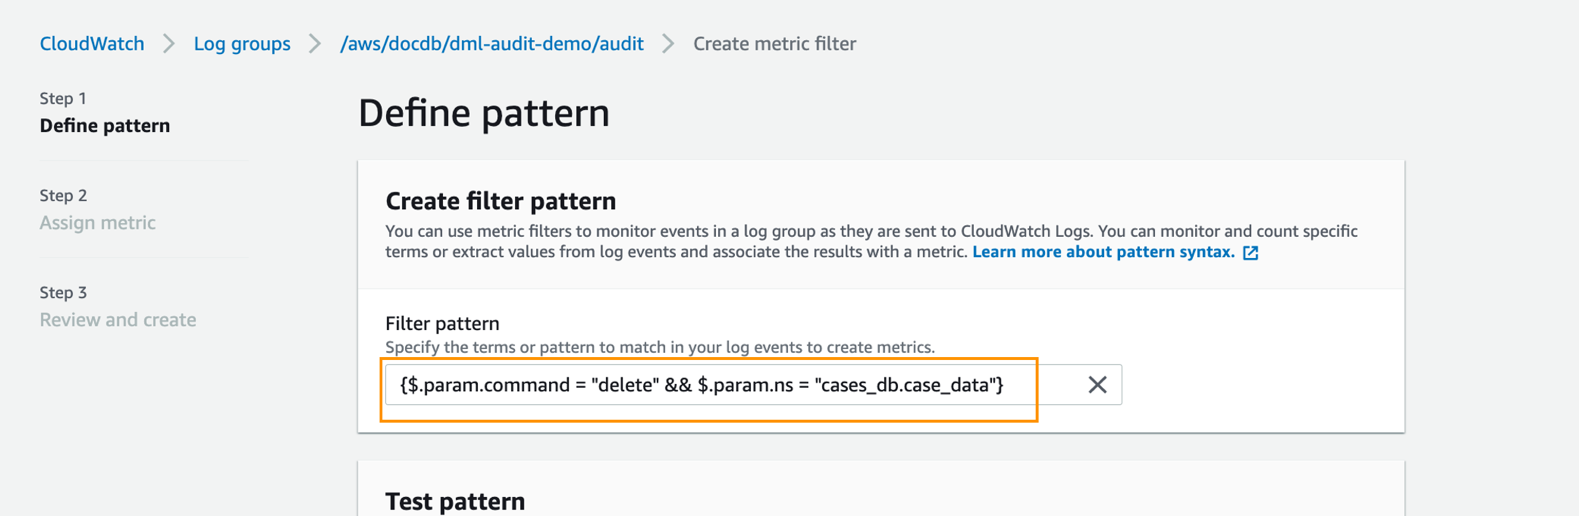Click the Create metric filter breadcrumb text
The width and height of the screenshot is (1579, 516).
[x=774, y=44]
